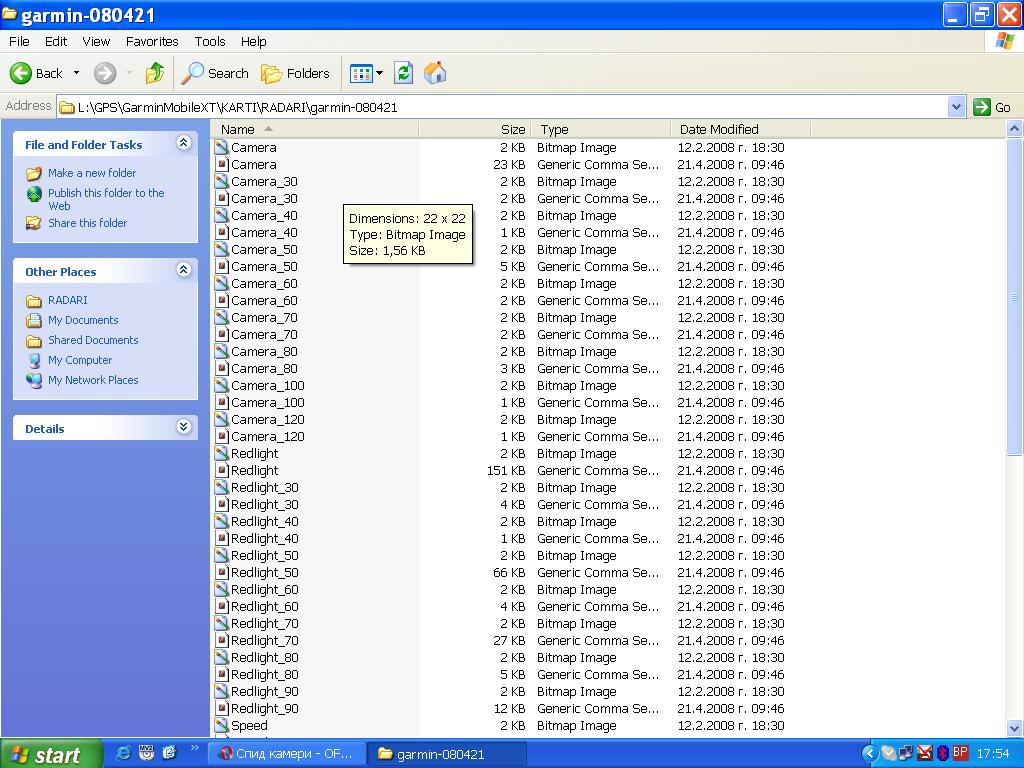Select the Redlight_50 bitmap file icon
Image resolution: width=1024 pixels, height=768 pixels.
tap(221, 556)
